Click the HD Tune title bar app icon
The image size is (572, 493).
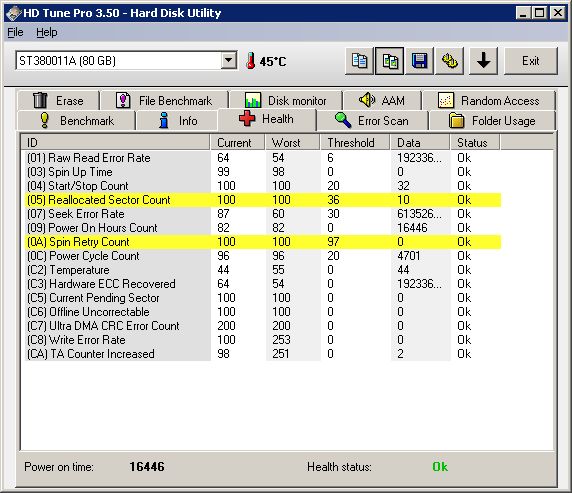(13, 14)
